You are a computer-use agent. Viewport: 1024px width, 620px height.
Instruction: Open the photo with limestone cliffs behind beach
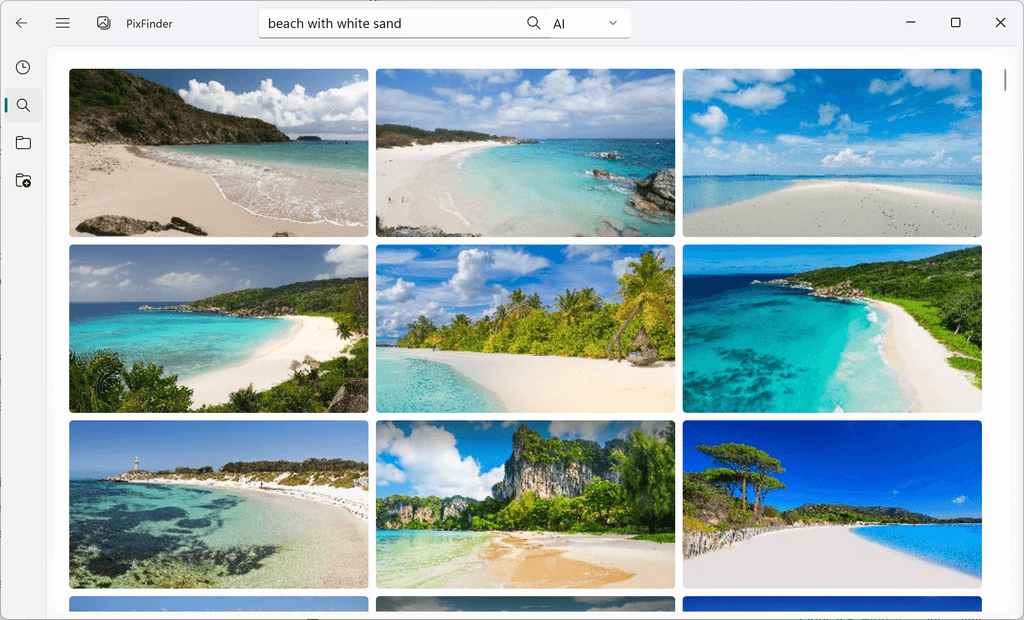coord(525,504)
